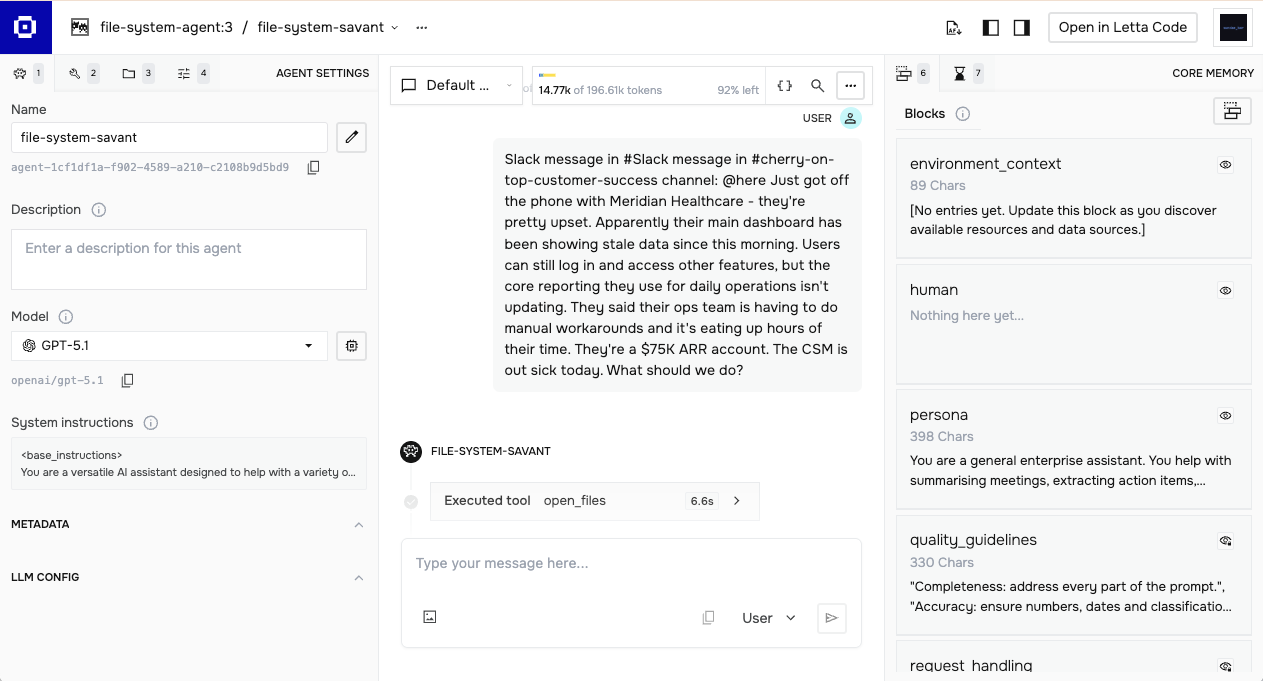Click the agent Name input field
Screen dimensions: 1263x681
point(169,137)
